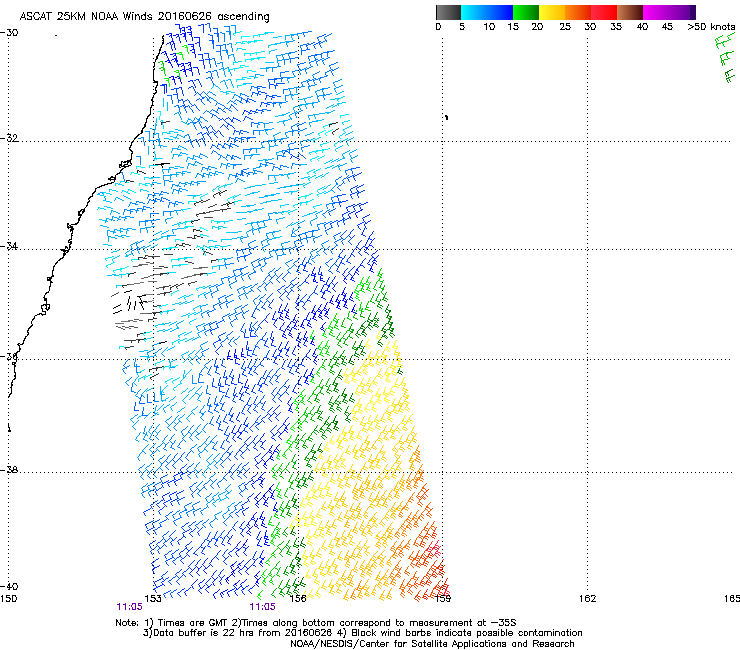
Task: Click the small island dot near 159E
Action: tap(446, 117)
